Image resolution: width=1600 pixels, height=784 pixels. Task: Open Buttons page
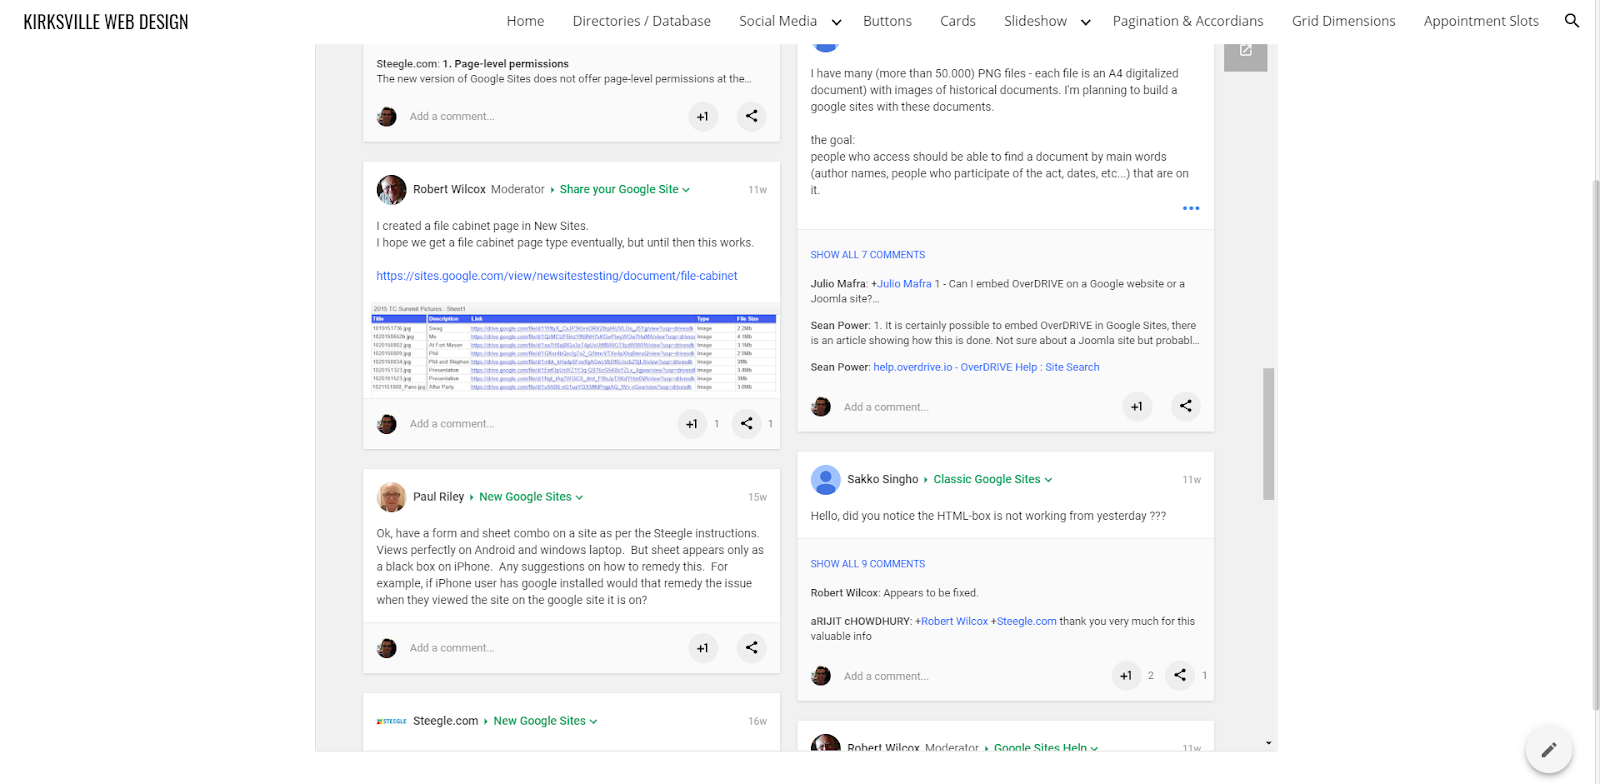point(887,21)
